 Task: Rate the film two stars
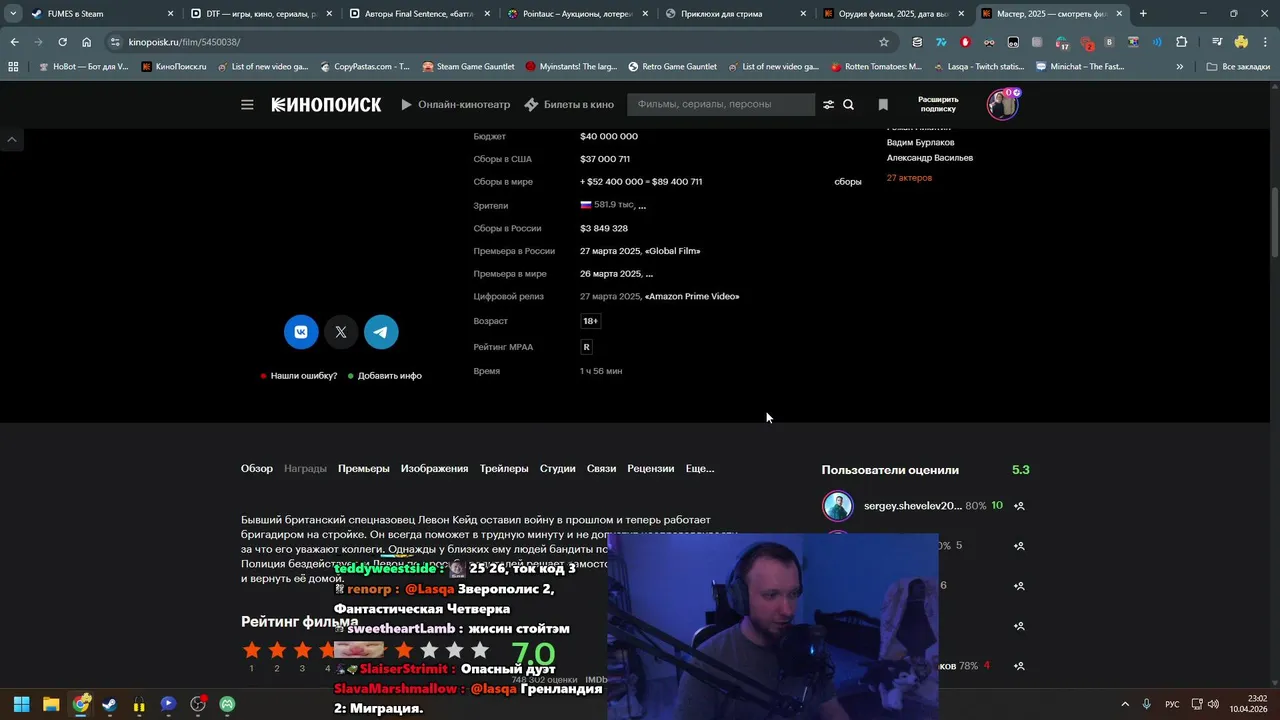click(277, 650)
